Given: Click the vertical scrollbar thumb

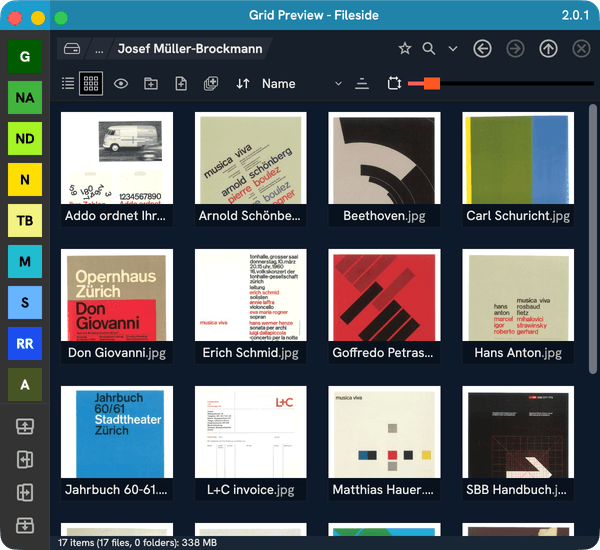Looking at the screenshot, I should 593,239.
